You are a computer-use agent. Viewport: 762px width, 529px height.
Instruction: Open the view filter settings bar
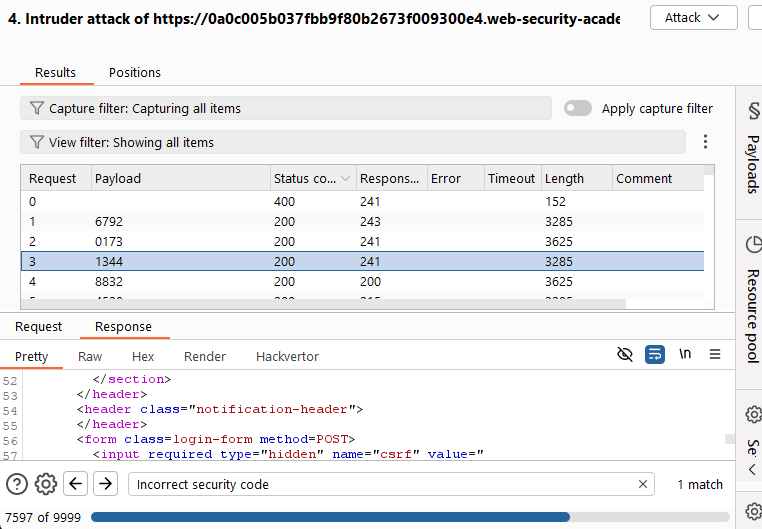[353, 142]
